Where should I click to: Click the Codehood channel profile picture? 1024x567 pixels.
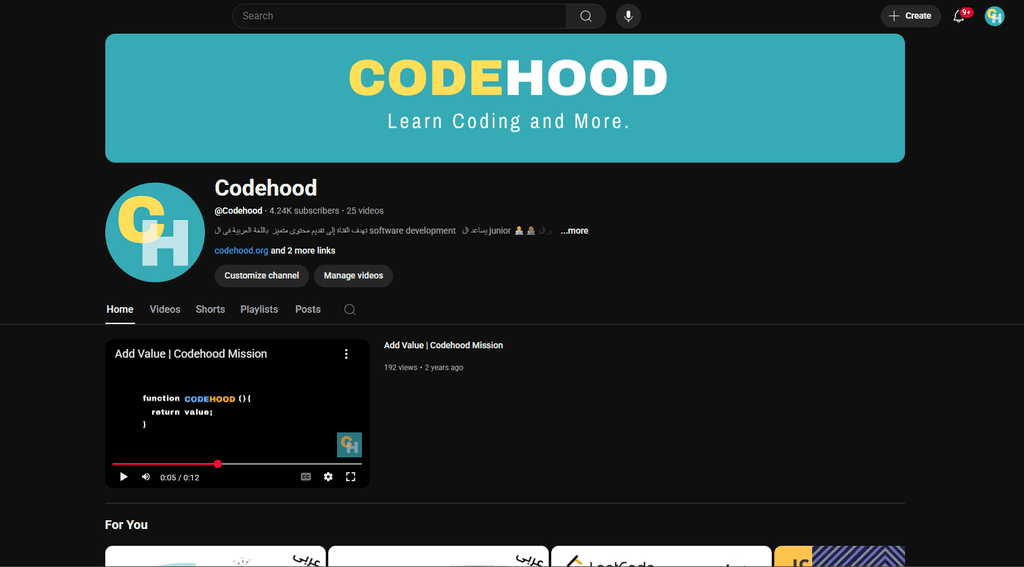(x=155, y=233)
